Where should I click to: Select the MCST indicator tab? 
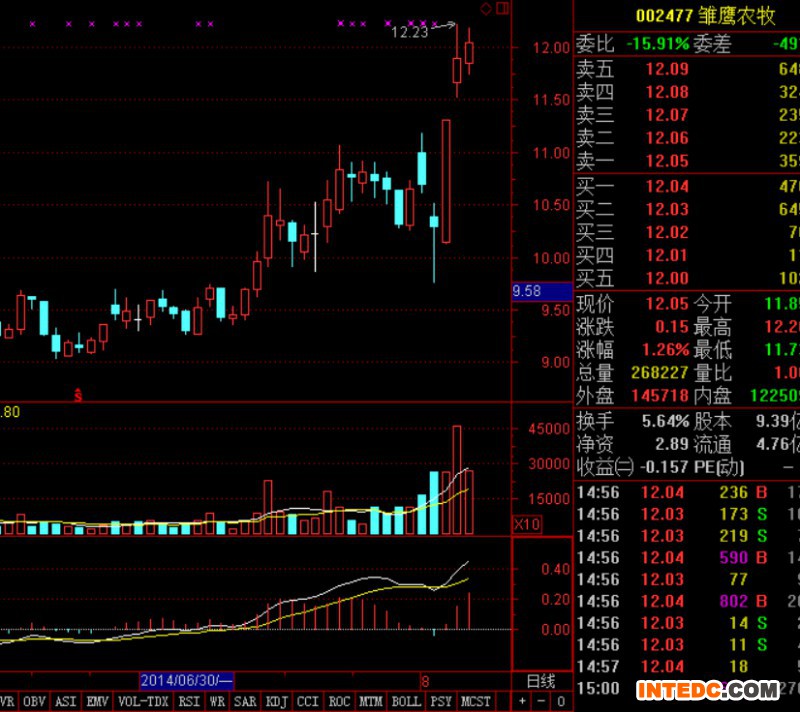coord(474,702)
